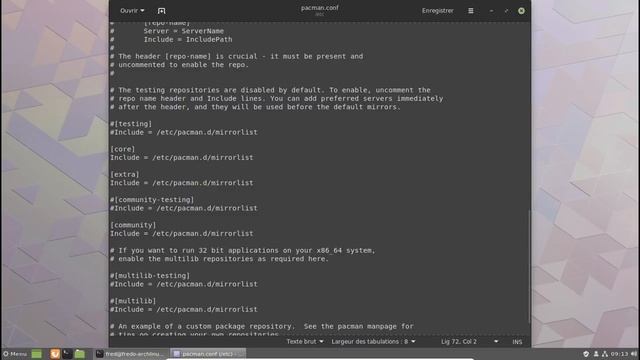This screenshot has width=640, height=360.
Task: Click the 'Include = IncludePath' comment line
Action: (171, 40)
